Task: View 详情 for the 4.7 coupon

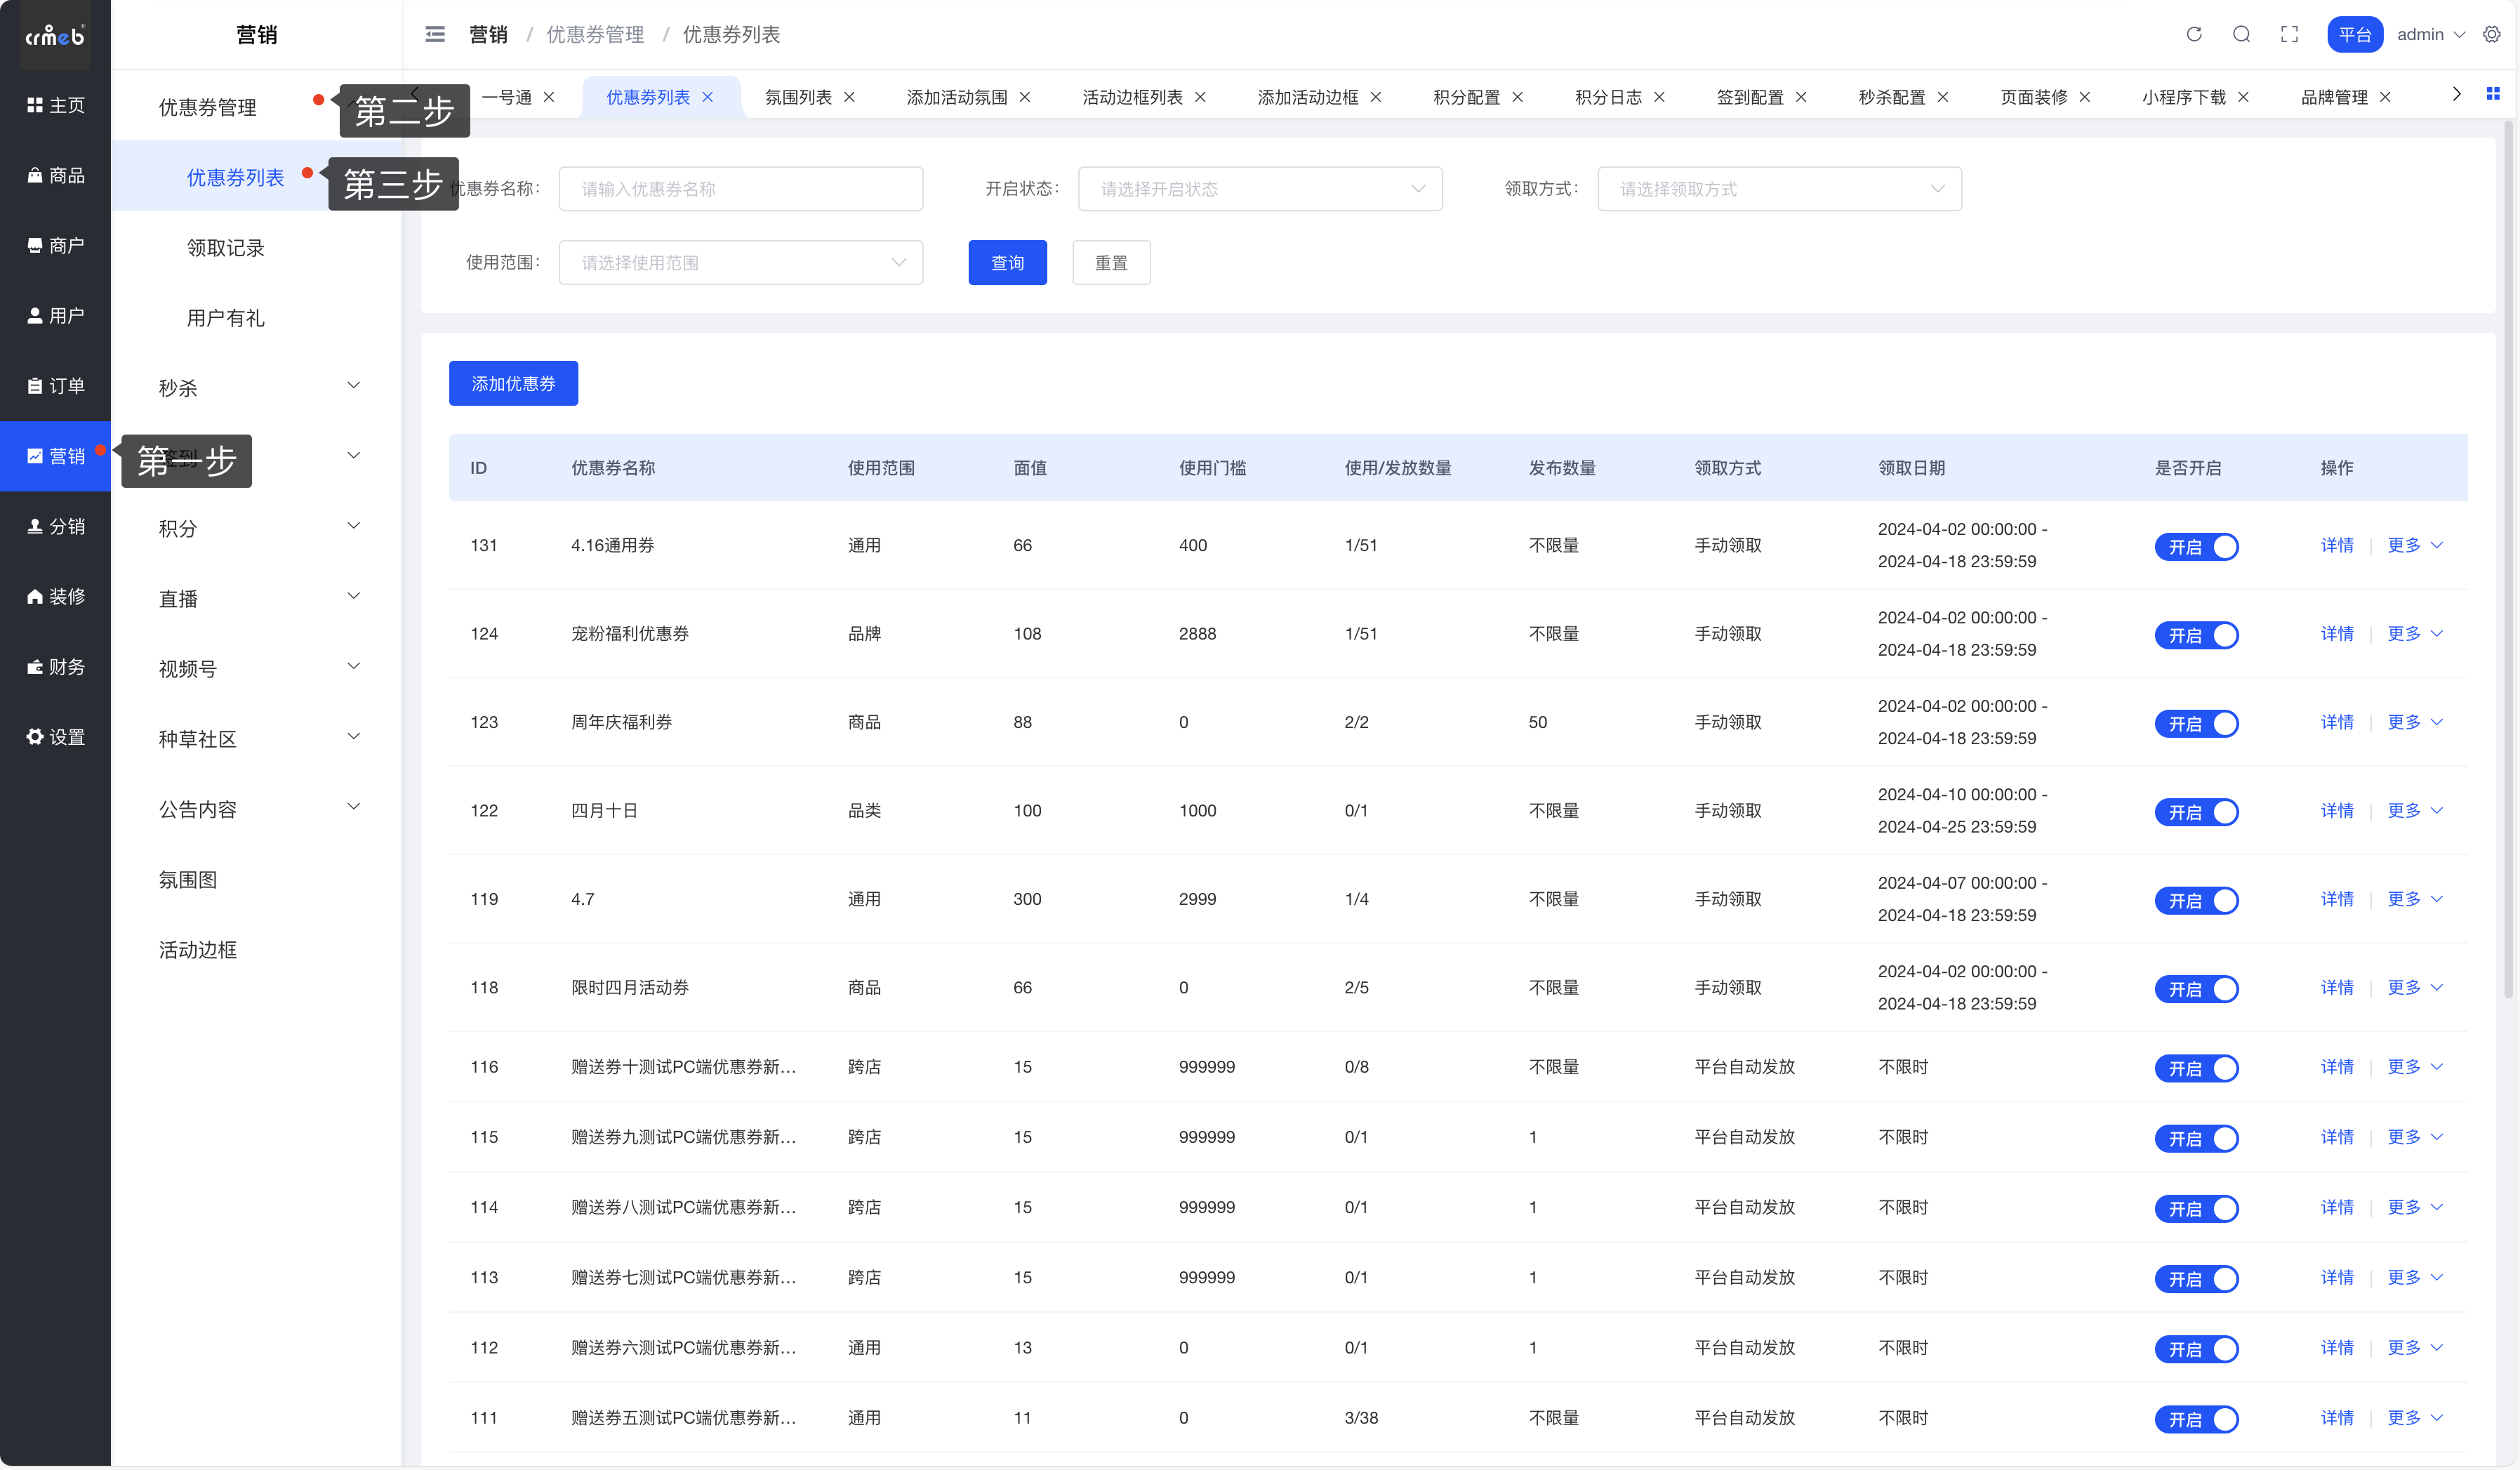Action: click(x=2336, y=899)
